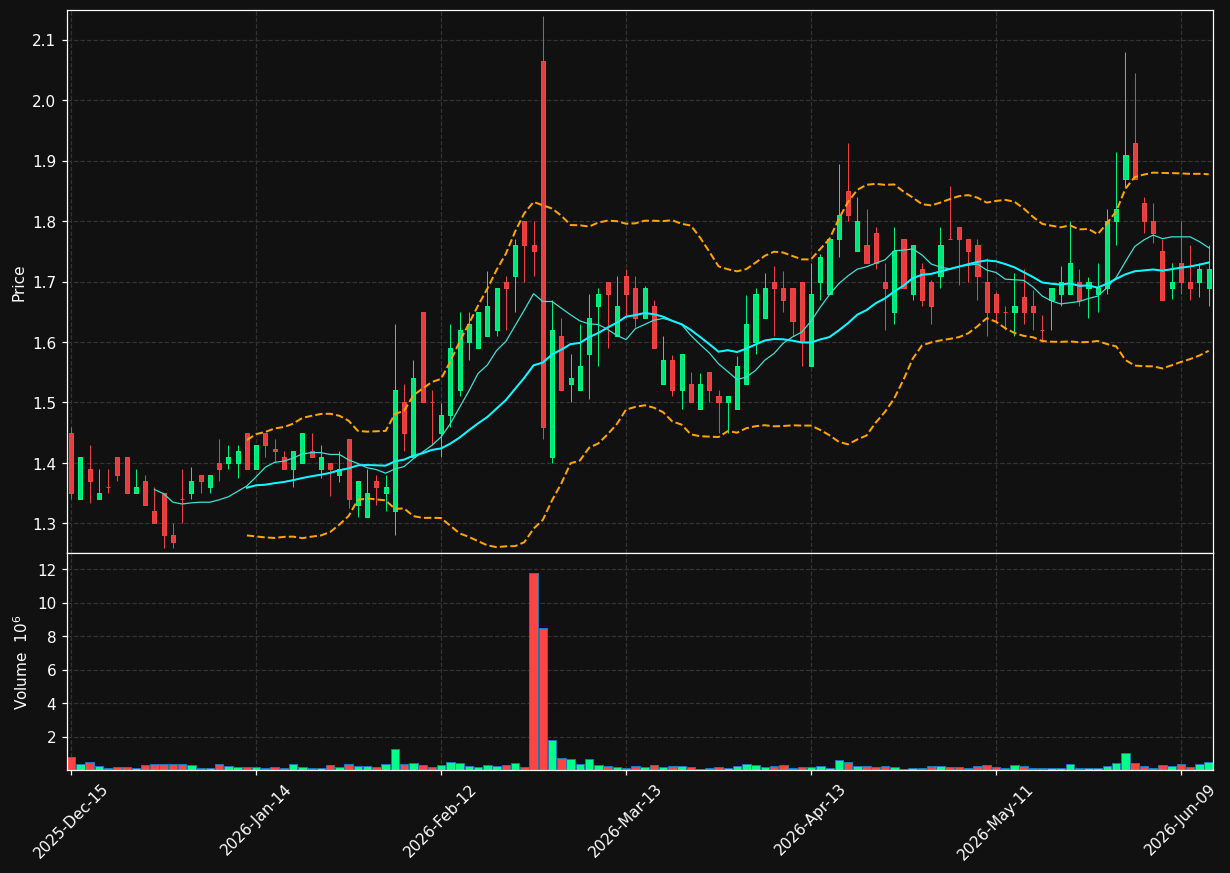This screenshot has height=873, width=1230.
Task: Click the 'Price' y-axis label
Action: 19,283
